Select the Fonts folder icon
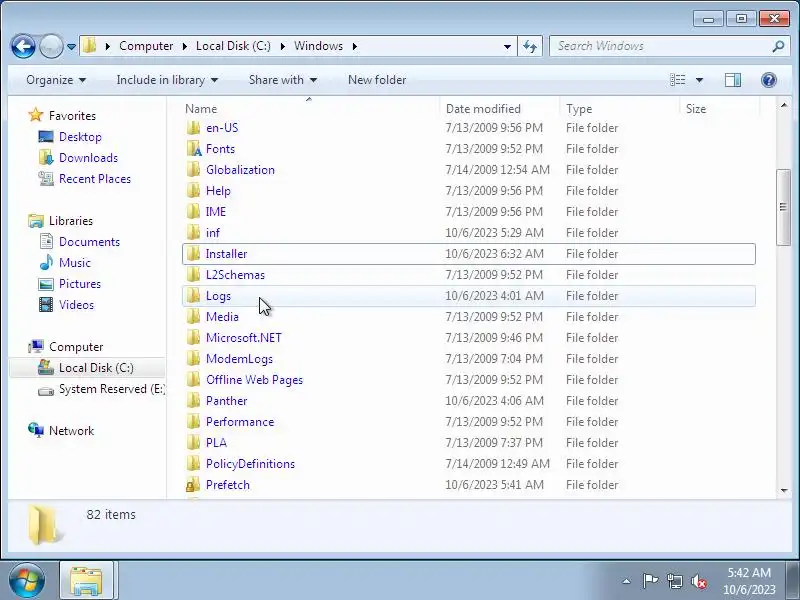The width and height of the screenshot is (800, 600). click(x=193, y=148)
